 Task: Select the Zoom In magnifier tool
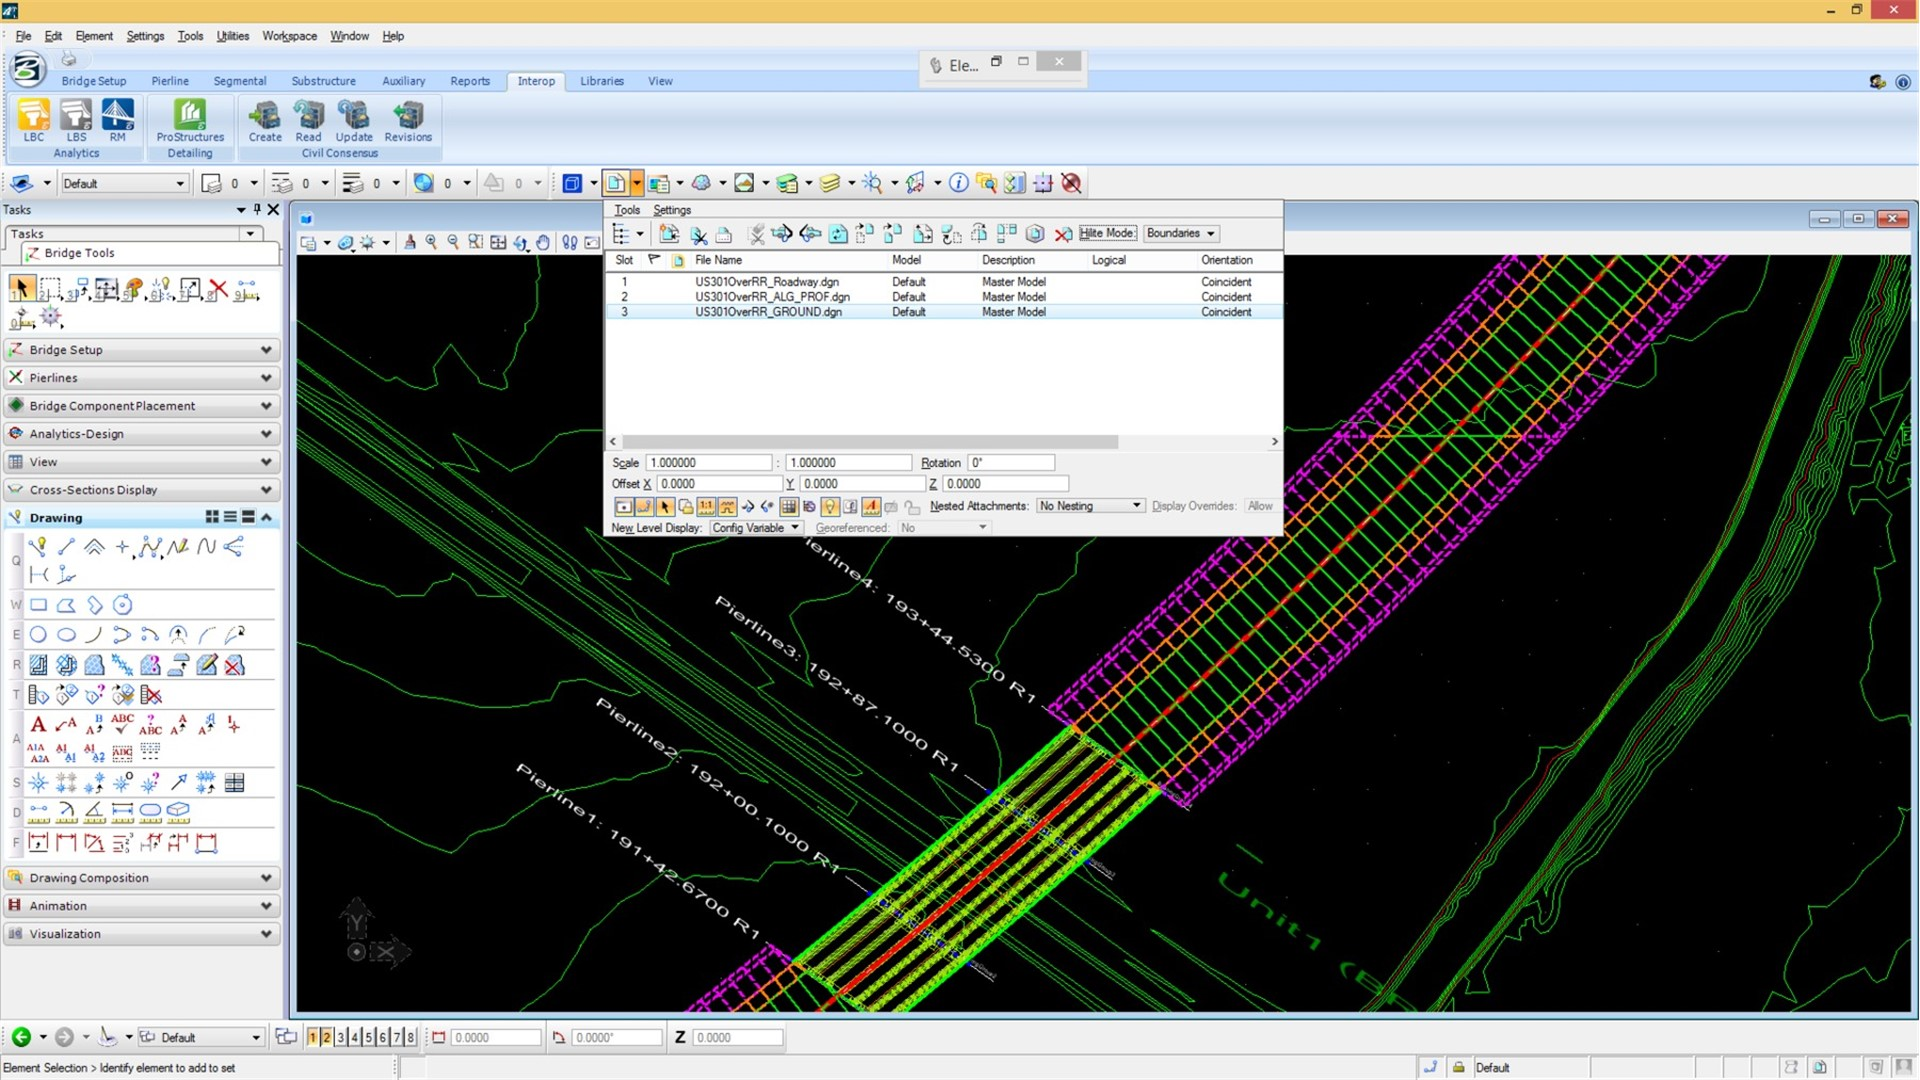(431, 243)
